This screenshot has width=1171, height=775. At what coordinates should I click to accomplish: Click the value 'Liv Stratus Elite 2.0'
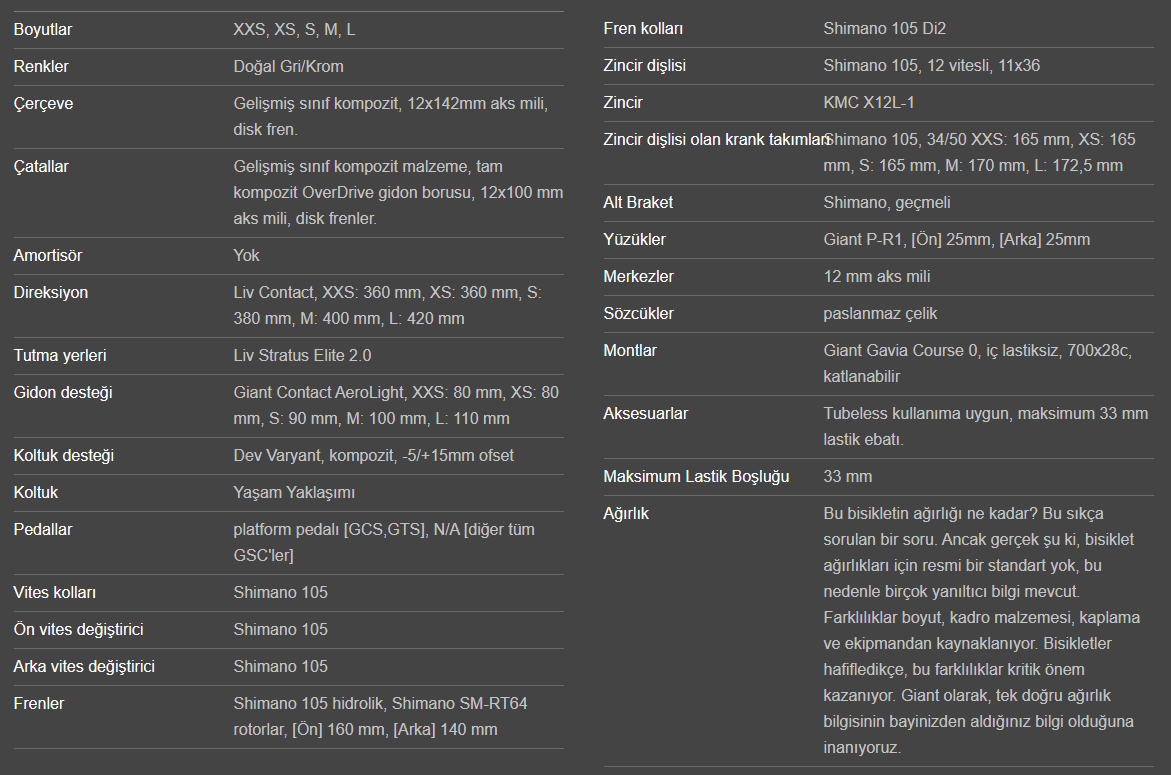[x=302, y=355]
